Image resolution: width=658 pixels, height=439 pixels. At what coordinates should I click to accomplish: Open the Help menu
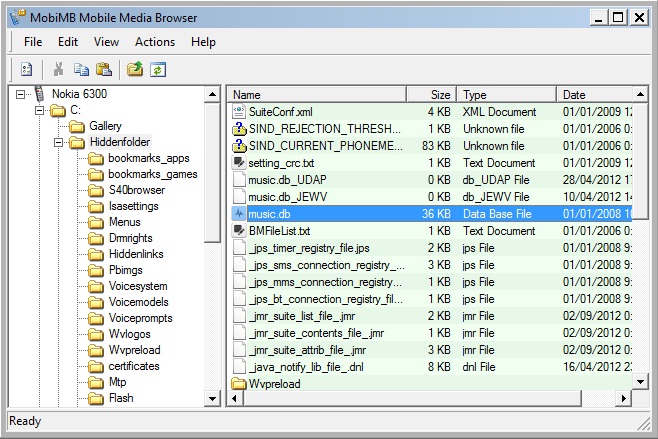[203, 42]
